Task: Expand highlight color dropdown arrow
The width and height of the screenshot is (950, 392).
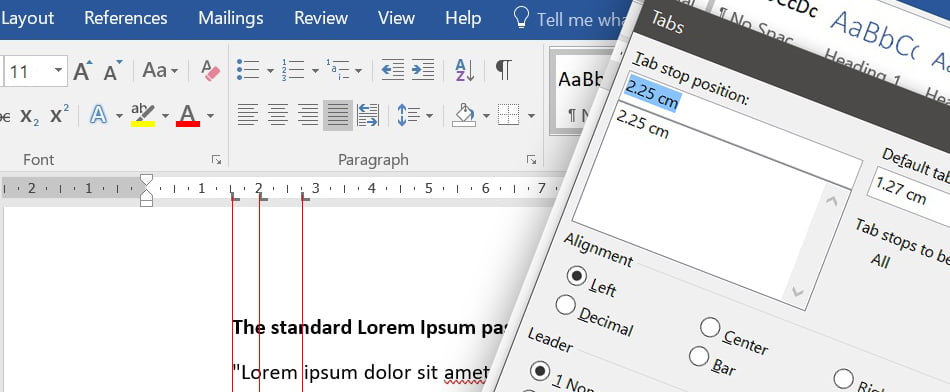Action: (165, 116)
